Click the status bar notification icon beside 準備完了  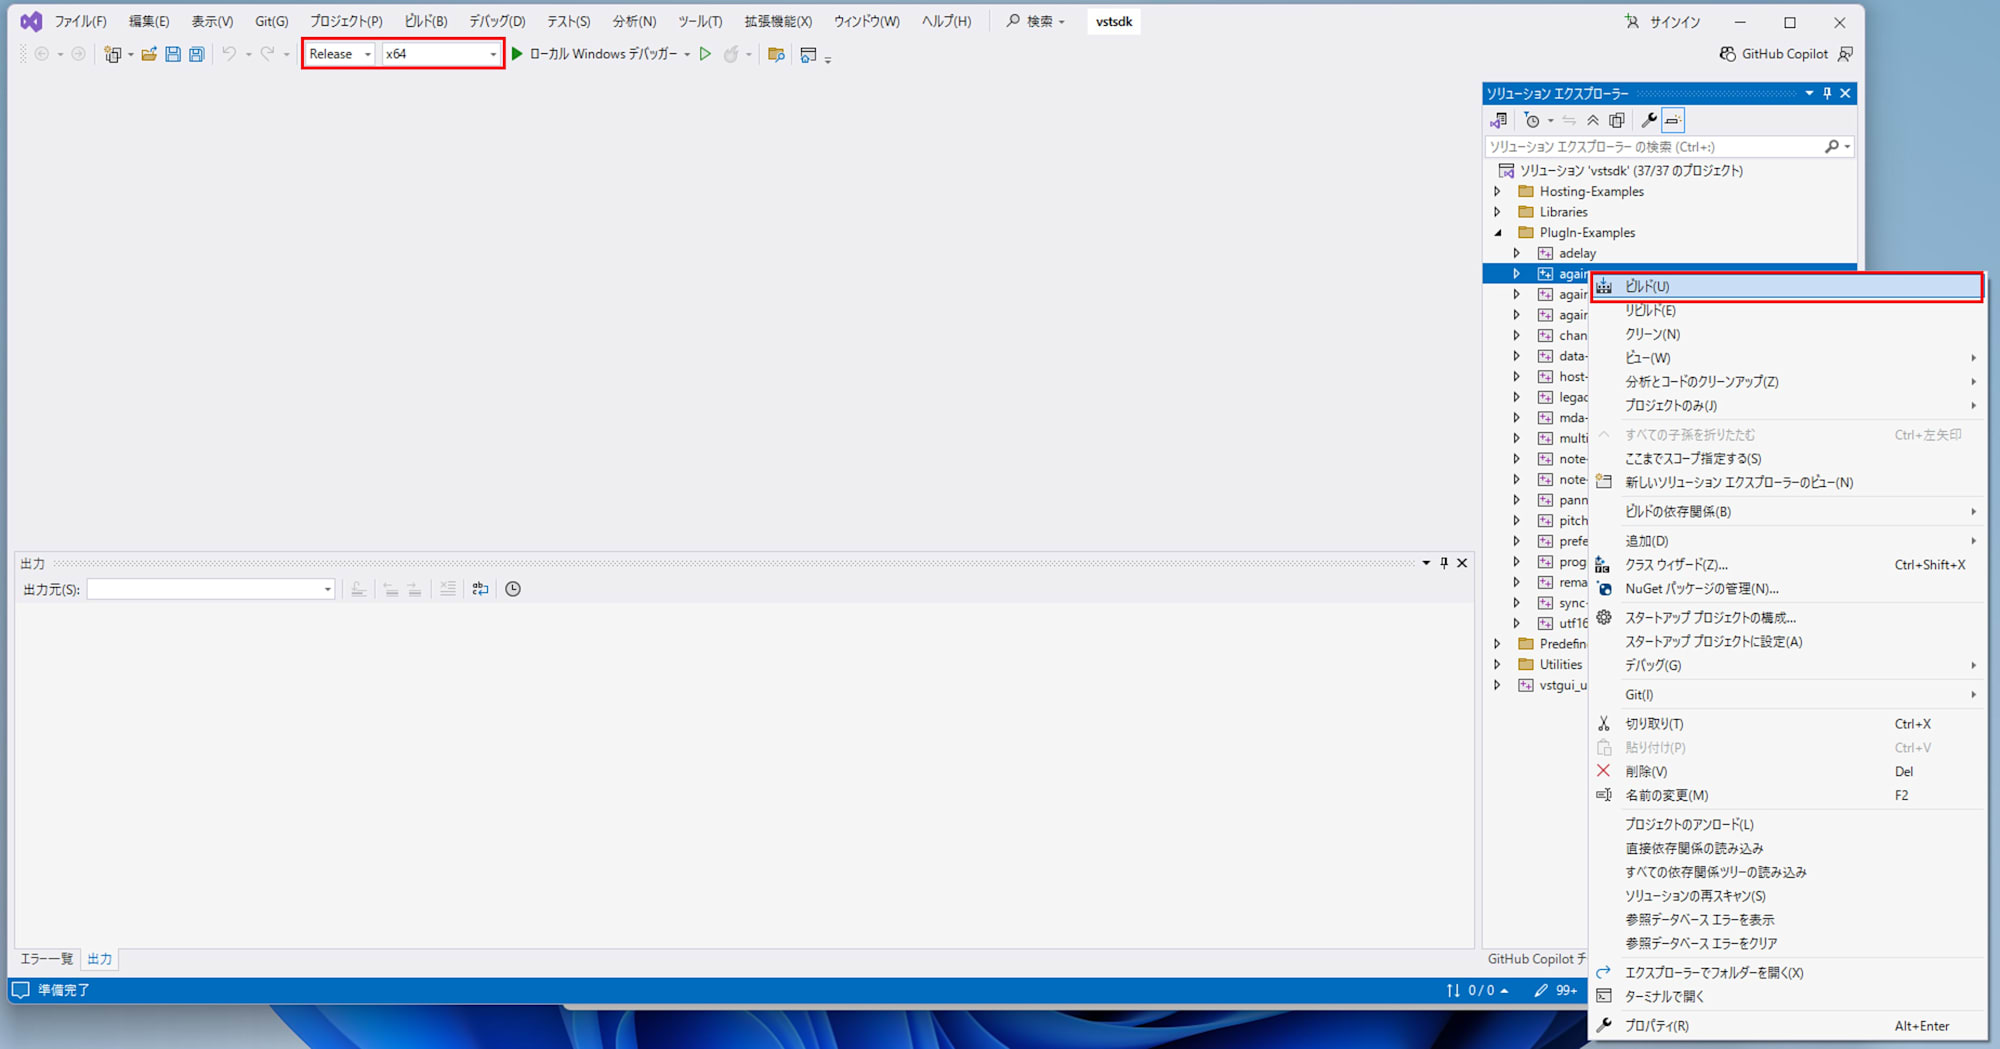coord(20,990)
